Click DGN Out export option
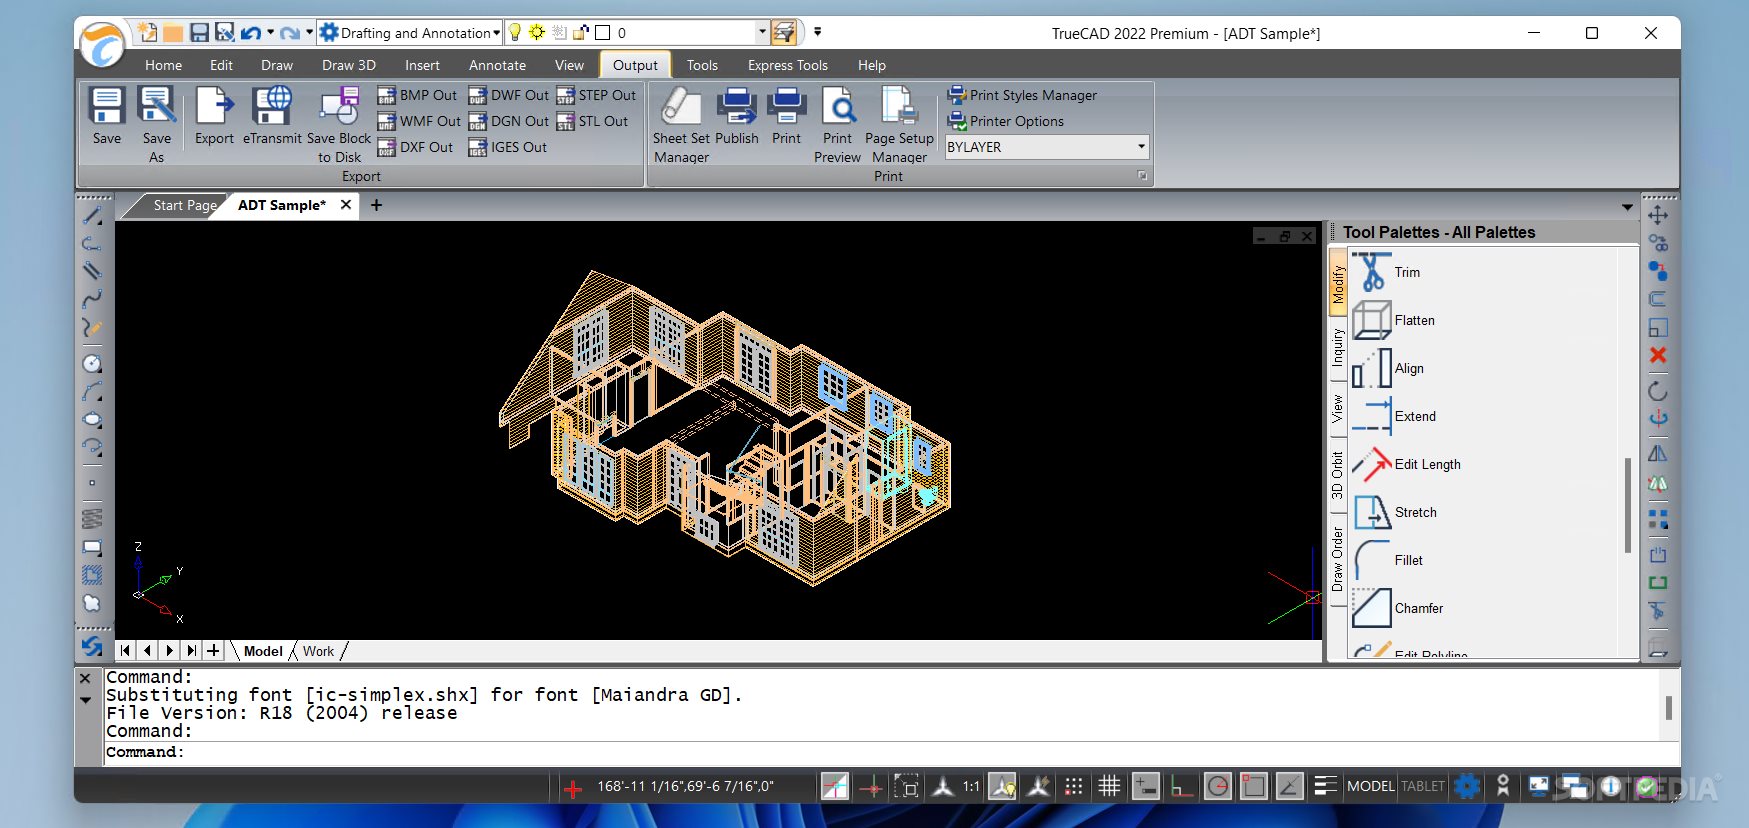 pos(509,121)
